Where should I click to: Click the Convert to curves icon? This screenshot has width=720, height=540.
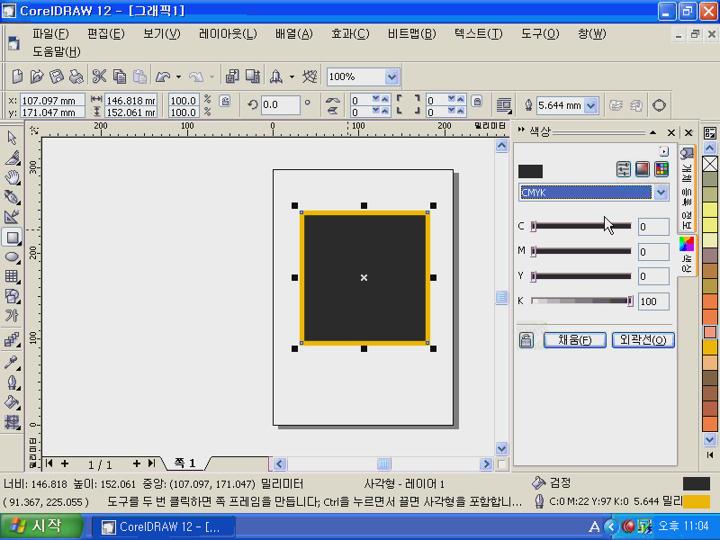(x=659, y=105)
